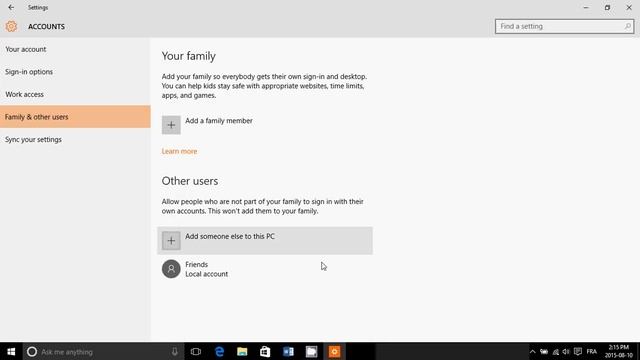Open Task View from the taskbar

point(196,351)
